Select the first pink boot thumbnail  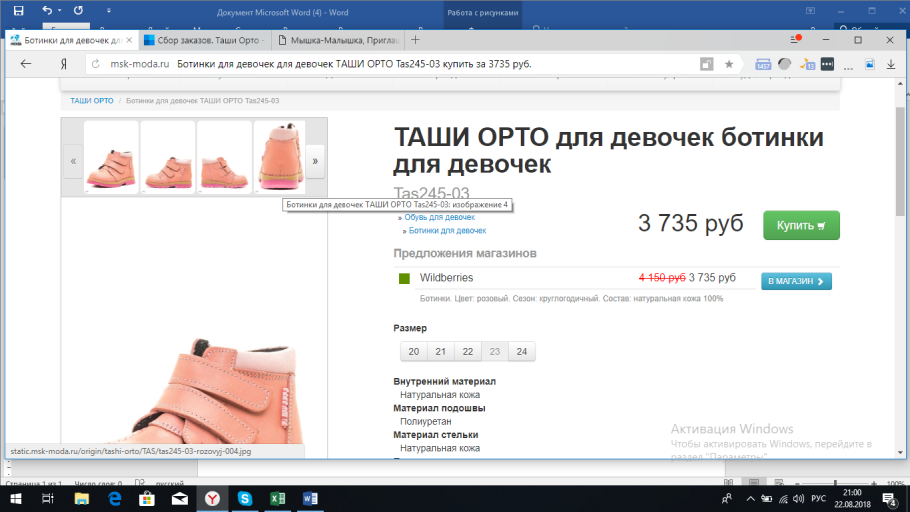pyautogui.click(x=111, y=158)
